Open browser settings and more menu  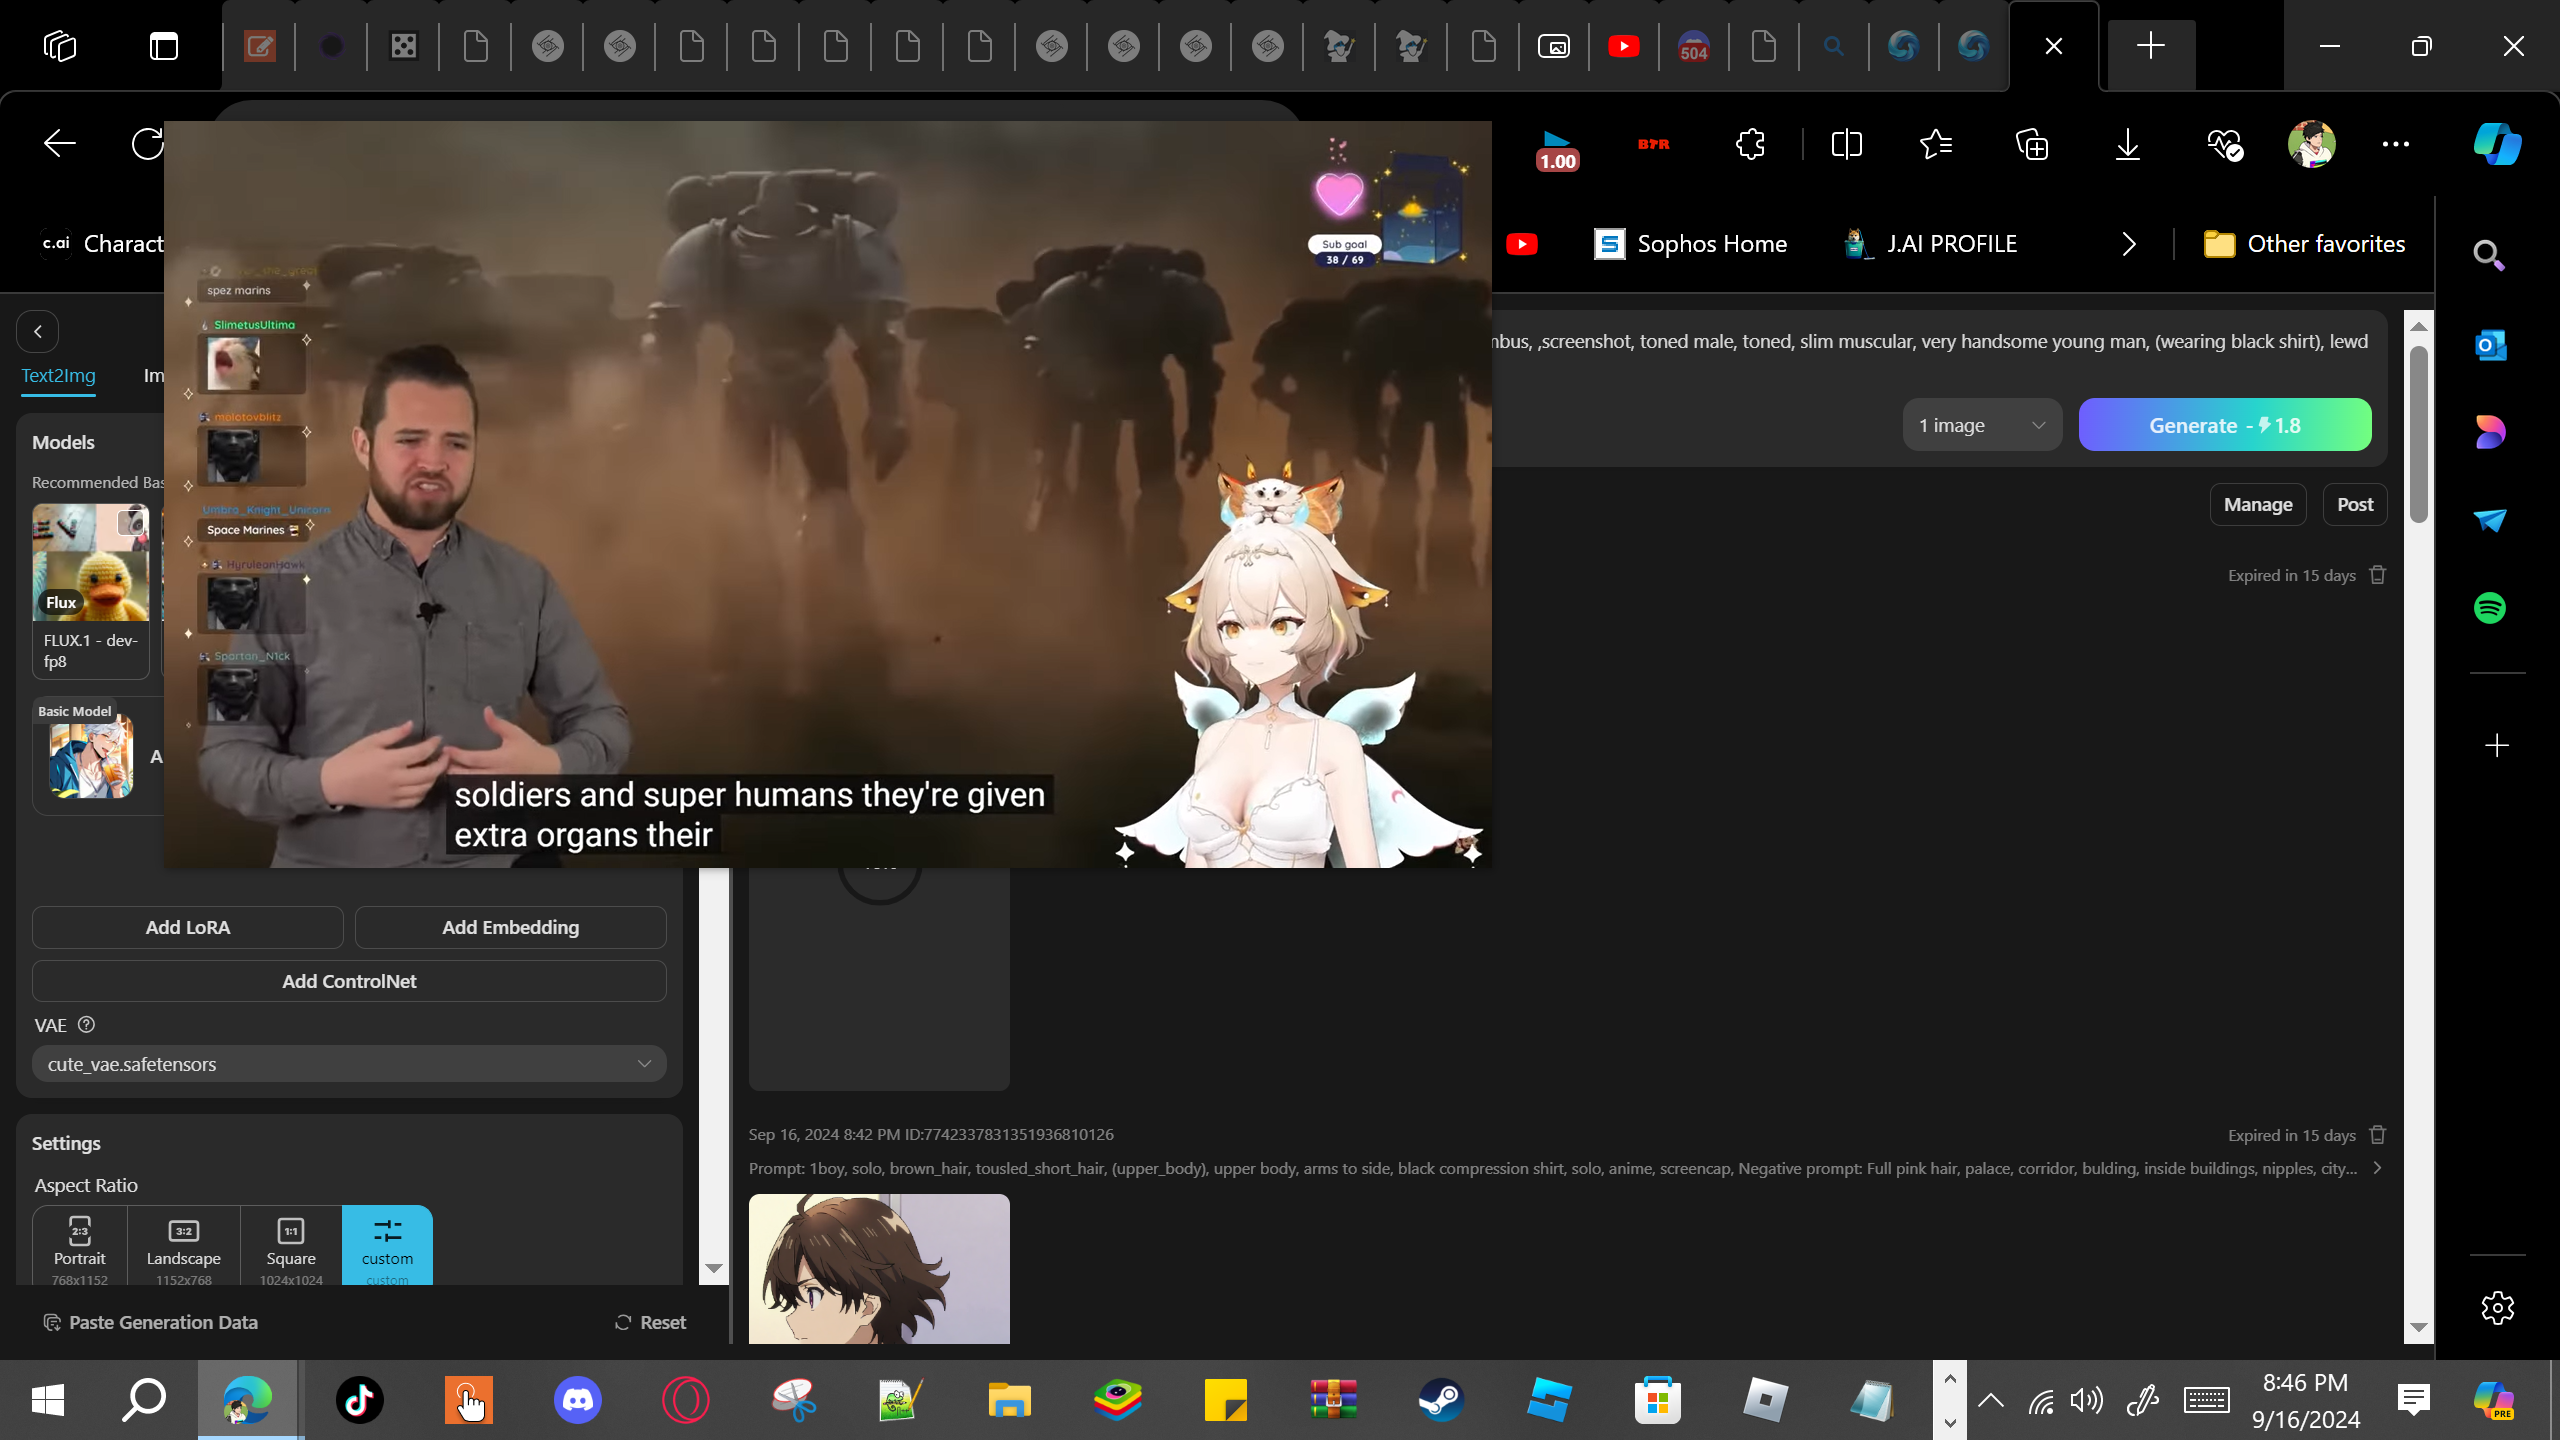(x=2396, y=144)
